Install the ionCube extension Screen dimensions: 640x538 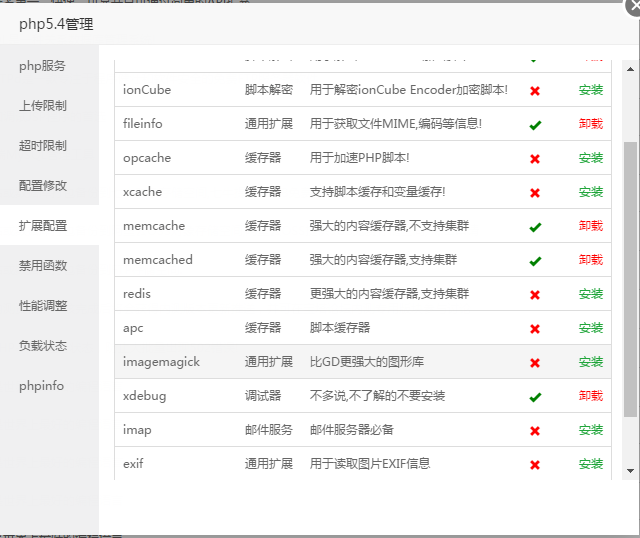click(x=591, y=90)
